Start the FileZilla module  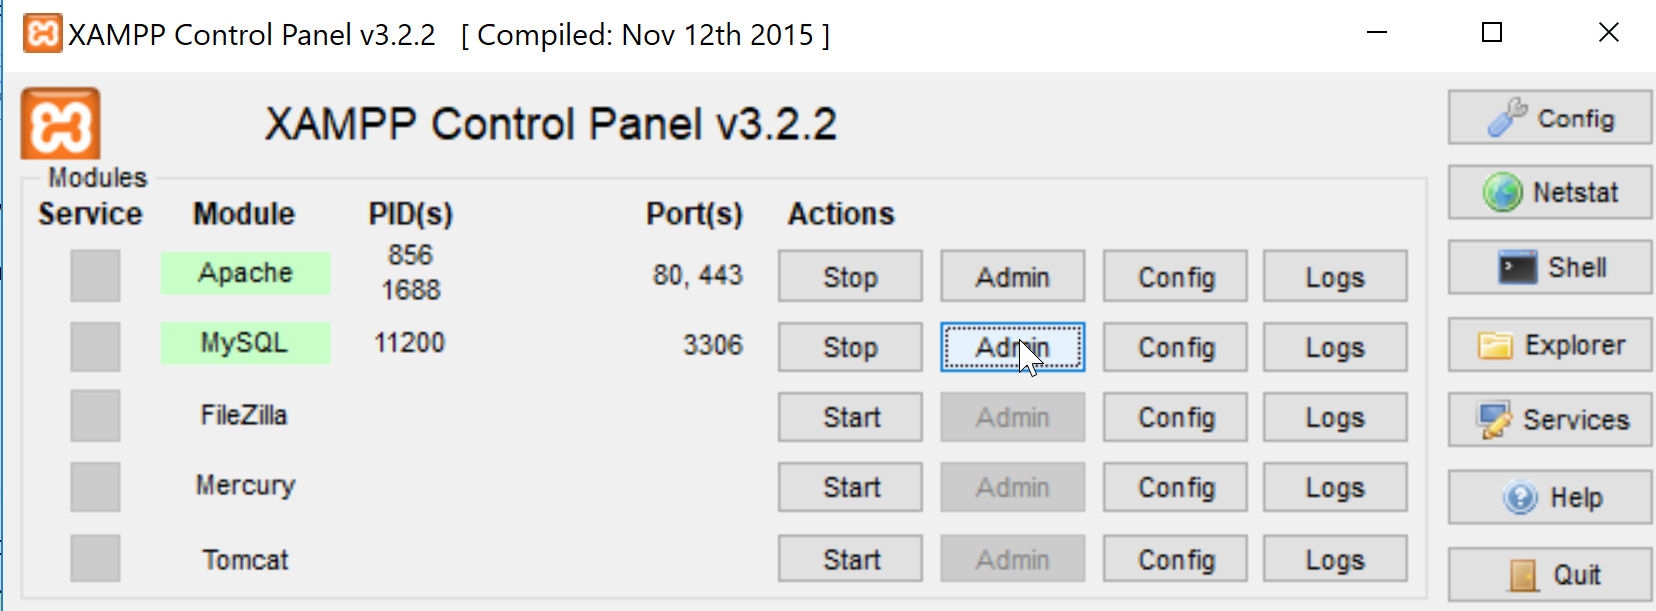click(850, 416)
